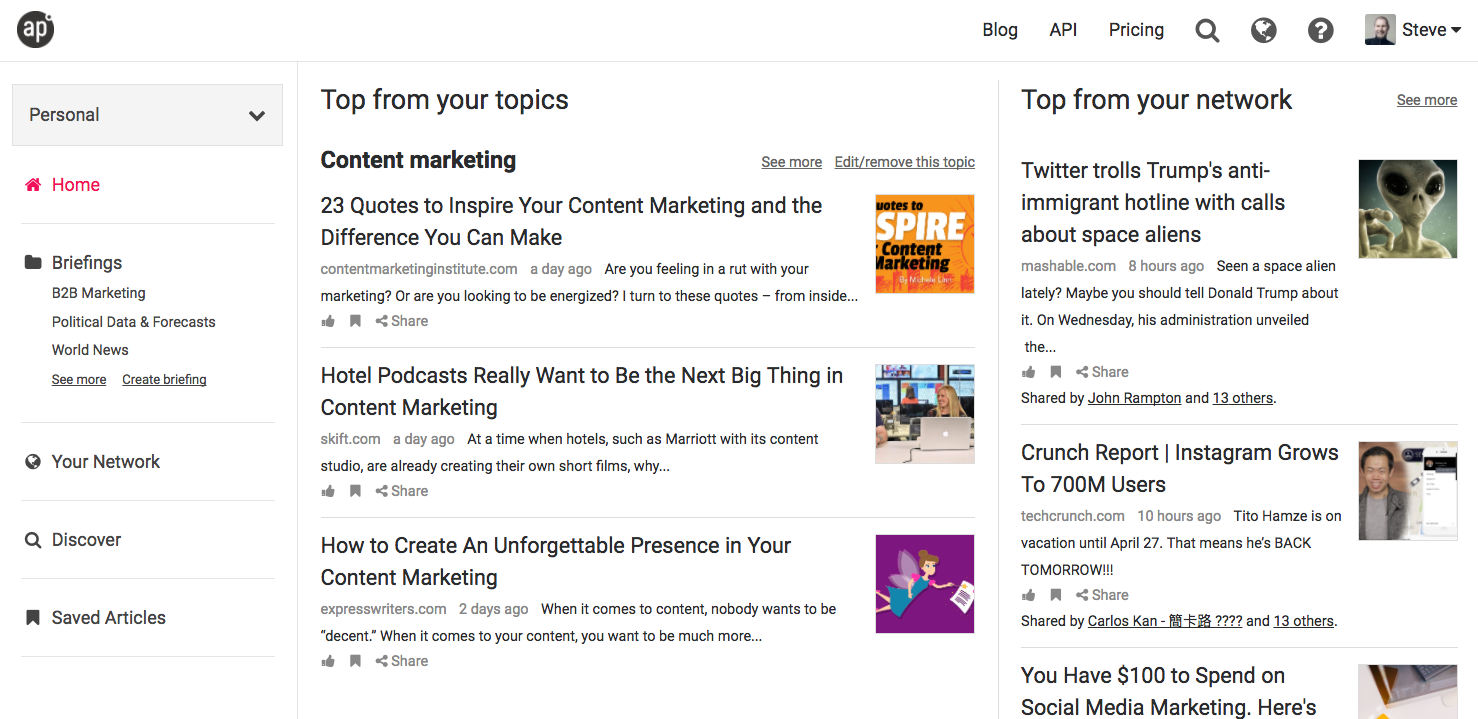Click skift.com source text
This screenshot has width=1478, height=719.
350,439
